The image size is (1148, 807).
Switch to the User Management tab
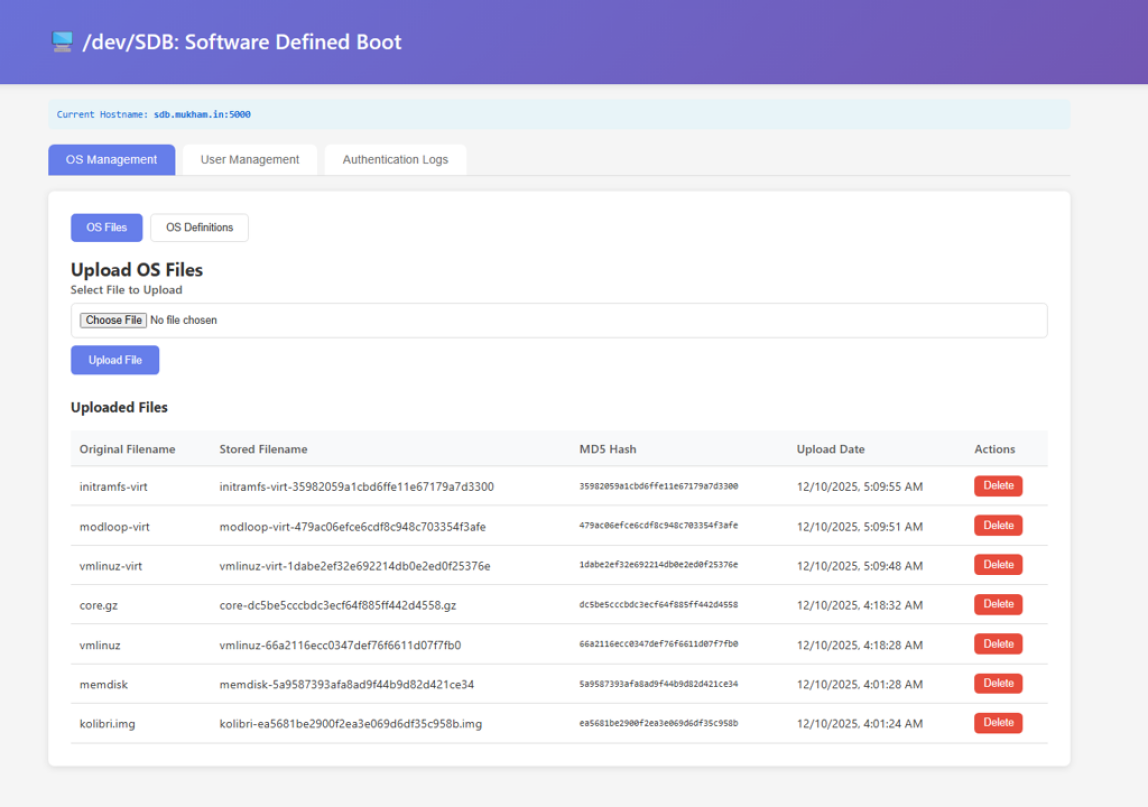pyautogui.click(x=250, y=160)
